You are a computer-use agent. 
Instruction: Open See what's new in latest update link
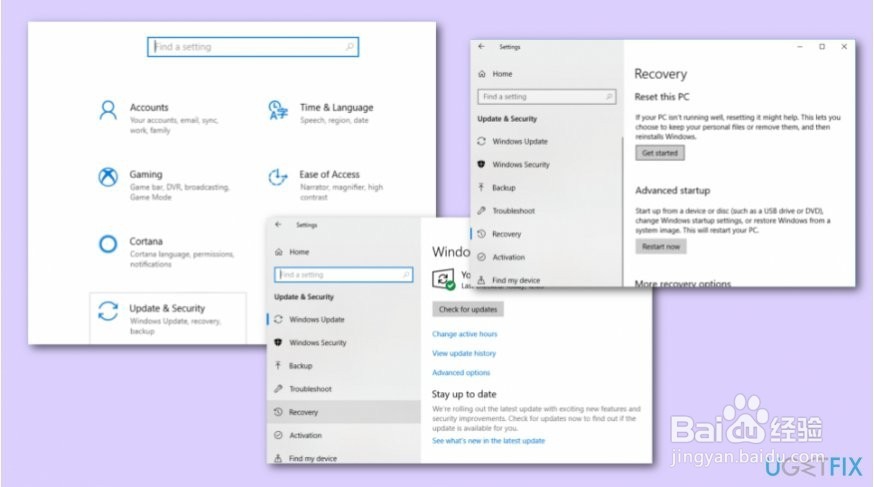point(488,441)
